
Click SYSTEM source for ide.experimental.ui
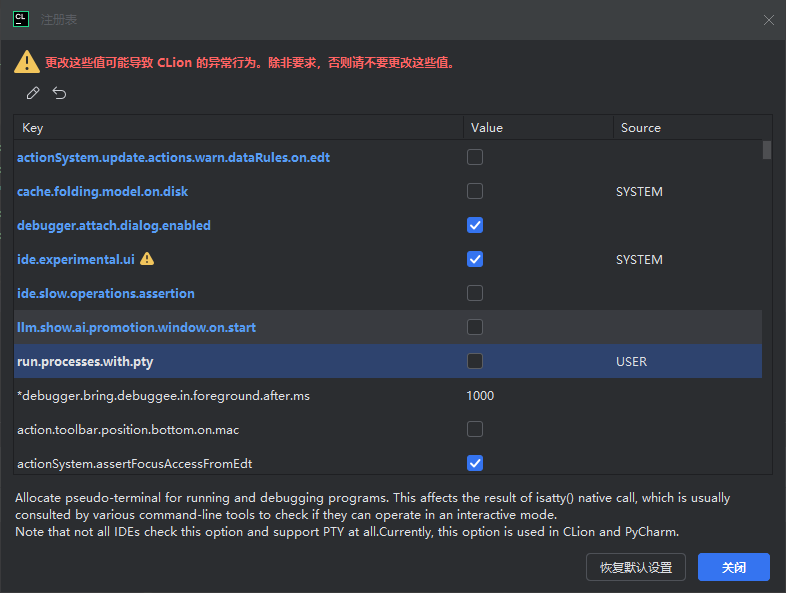point(639,260)
